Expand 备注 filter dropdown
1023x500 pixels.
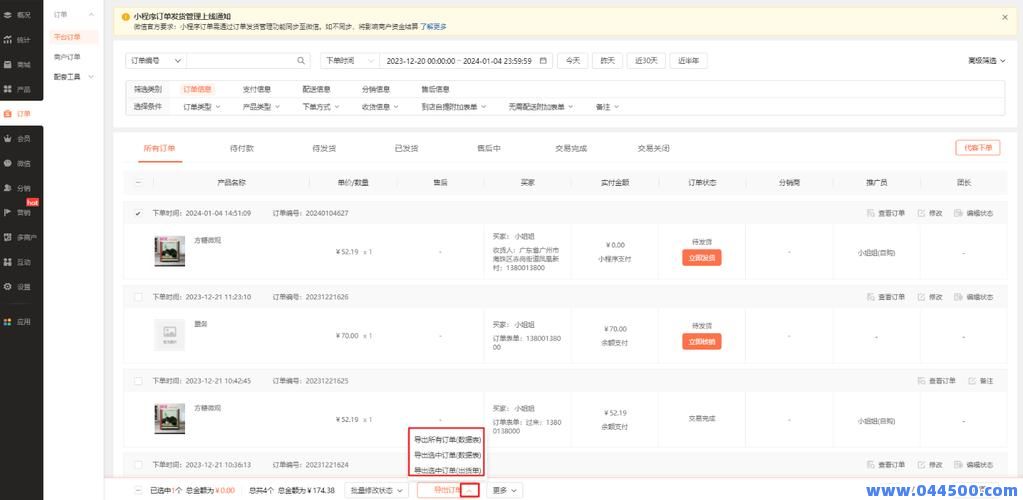click(x=607, y=107)
